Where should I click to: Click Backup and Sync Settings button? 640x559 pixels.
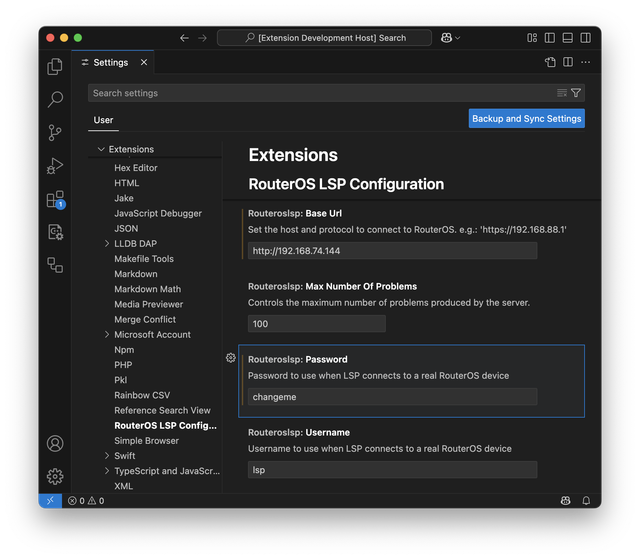click(x=527, y=119)
